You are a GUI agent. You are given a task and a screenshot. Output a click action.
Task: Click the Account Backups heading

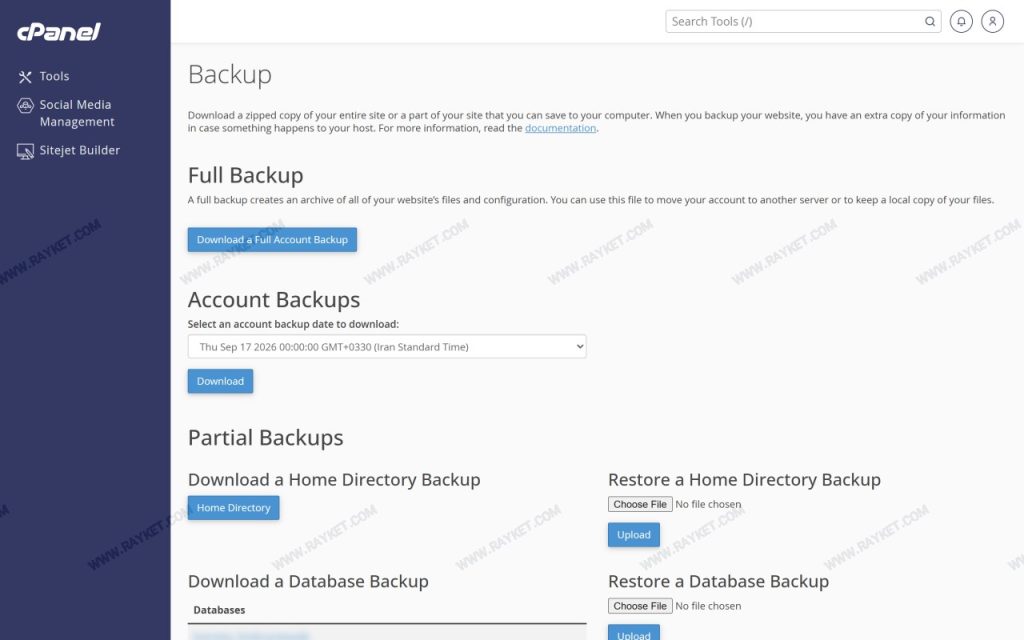(x=274, y=300)
